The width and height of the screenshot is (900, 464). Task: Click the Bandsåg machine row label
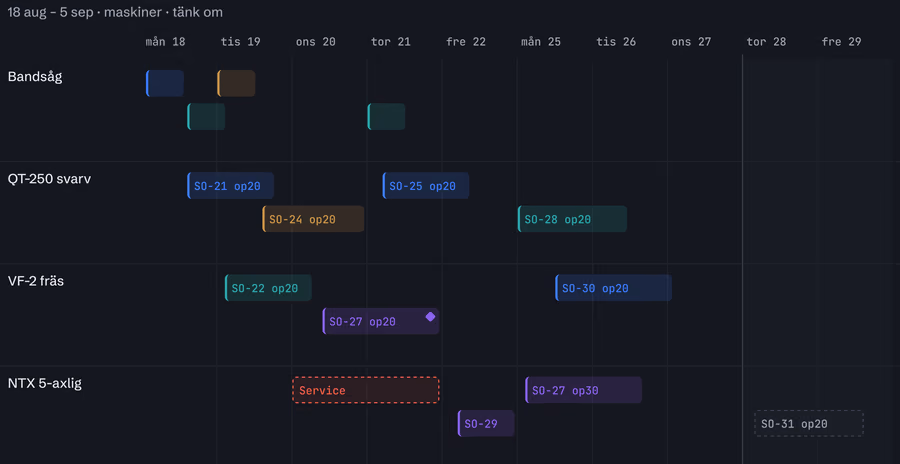click(35, 76)
